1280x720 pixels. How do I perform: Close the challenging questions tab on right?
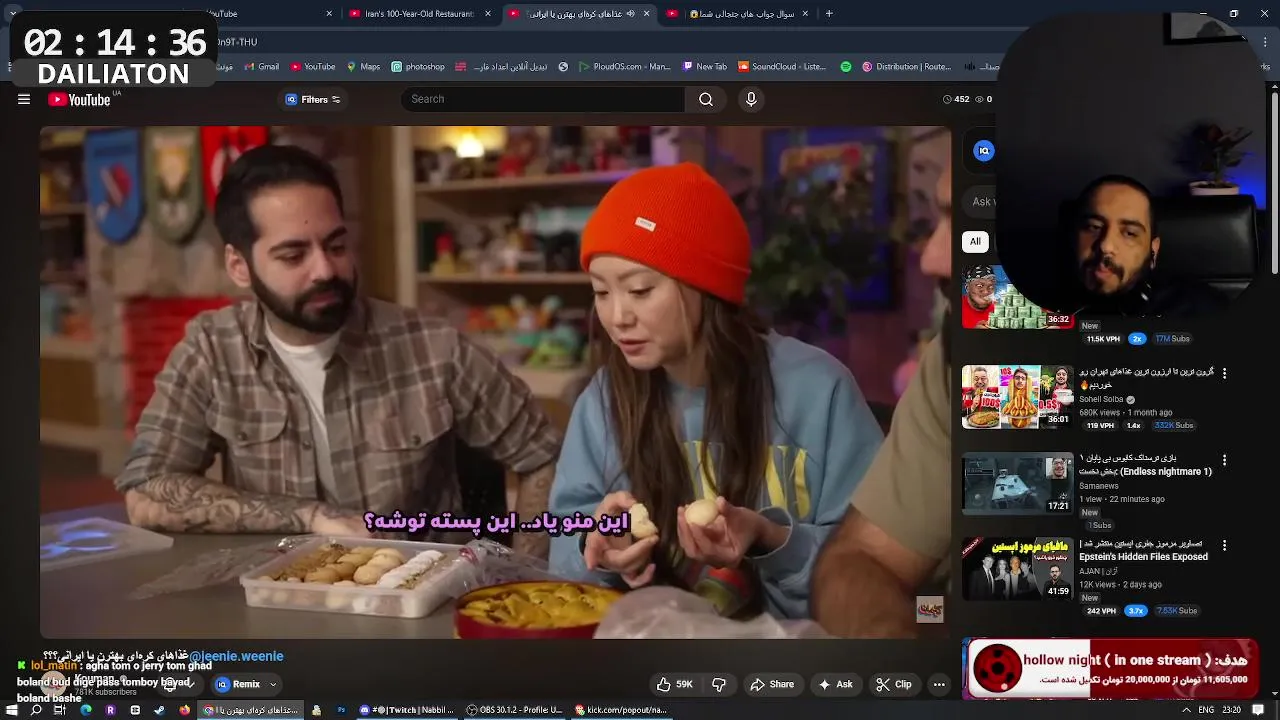pos(806,14)
